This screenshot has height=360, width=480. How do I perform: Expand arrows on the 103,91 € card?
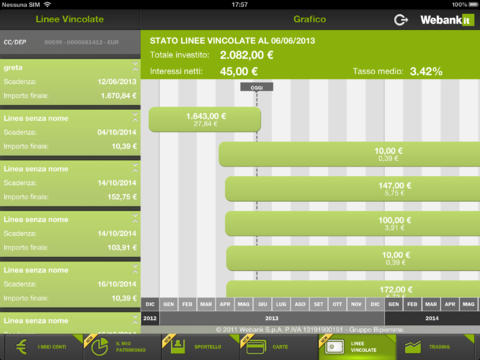point(135,218)
